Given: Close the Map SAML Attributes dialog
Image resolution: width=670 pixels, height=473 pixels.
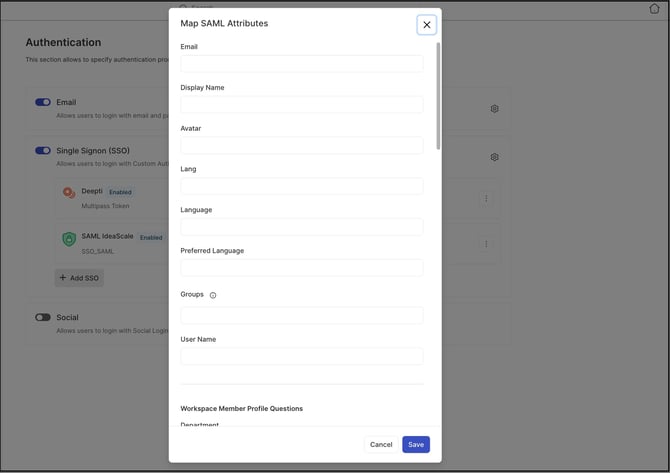Looking at the screenshot, I should coord(427,25).
